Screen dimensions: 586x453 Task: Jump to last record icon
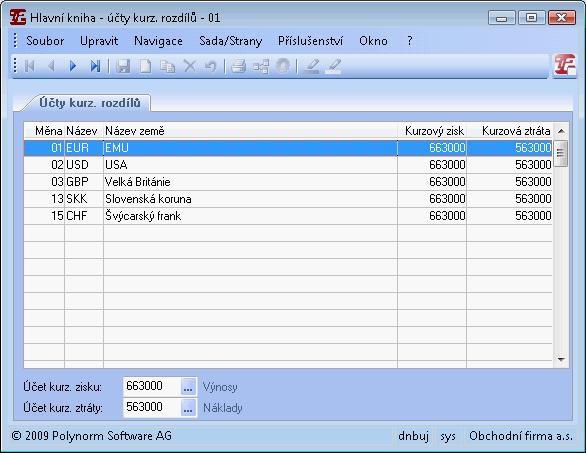click(x=95, y=67)
